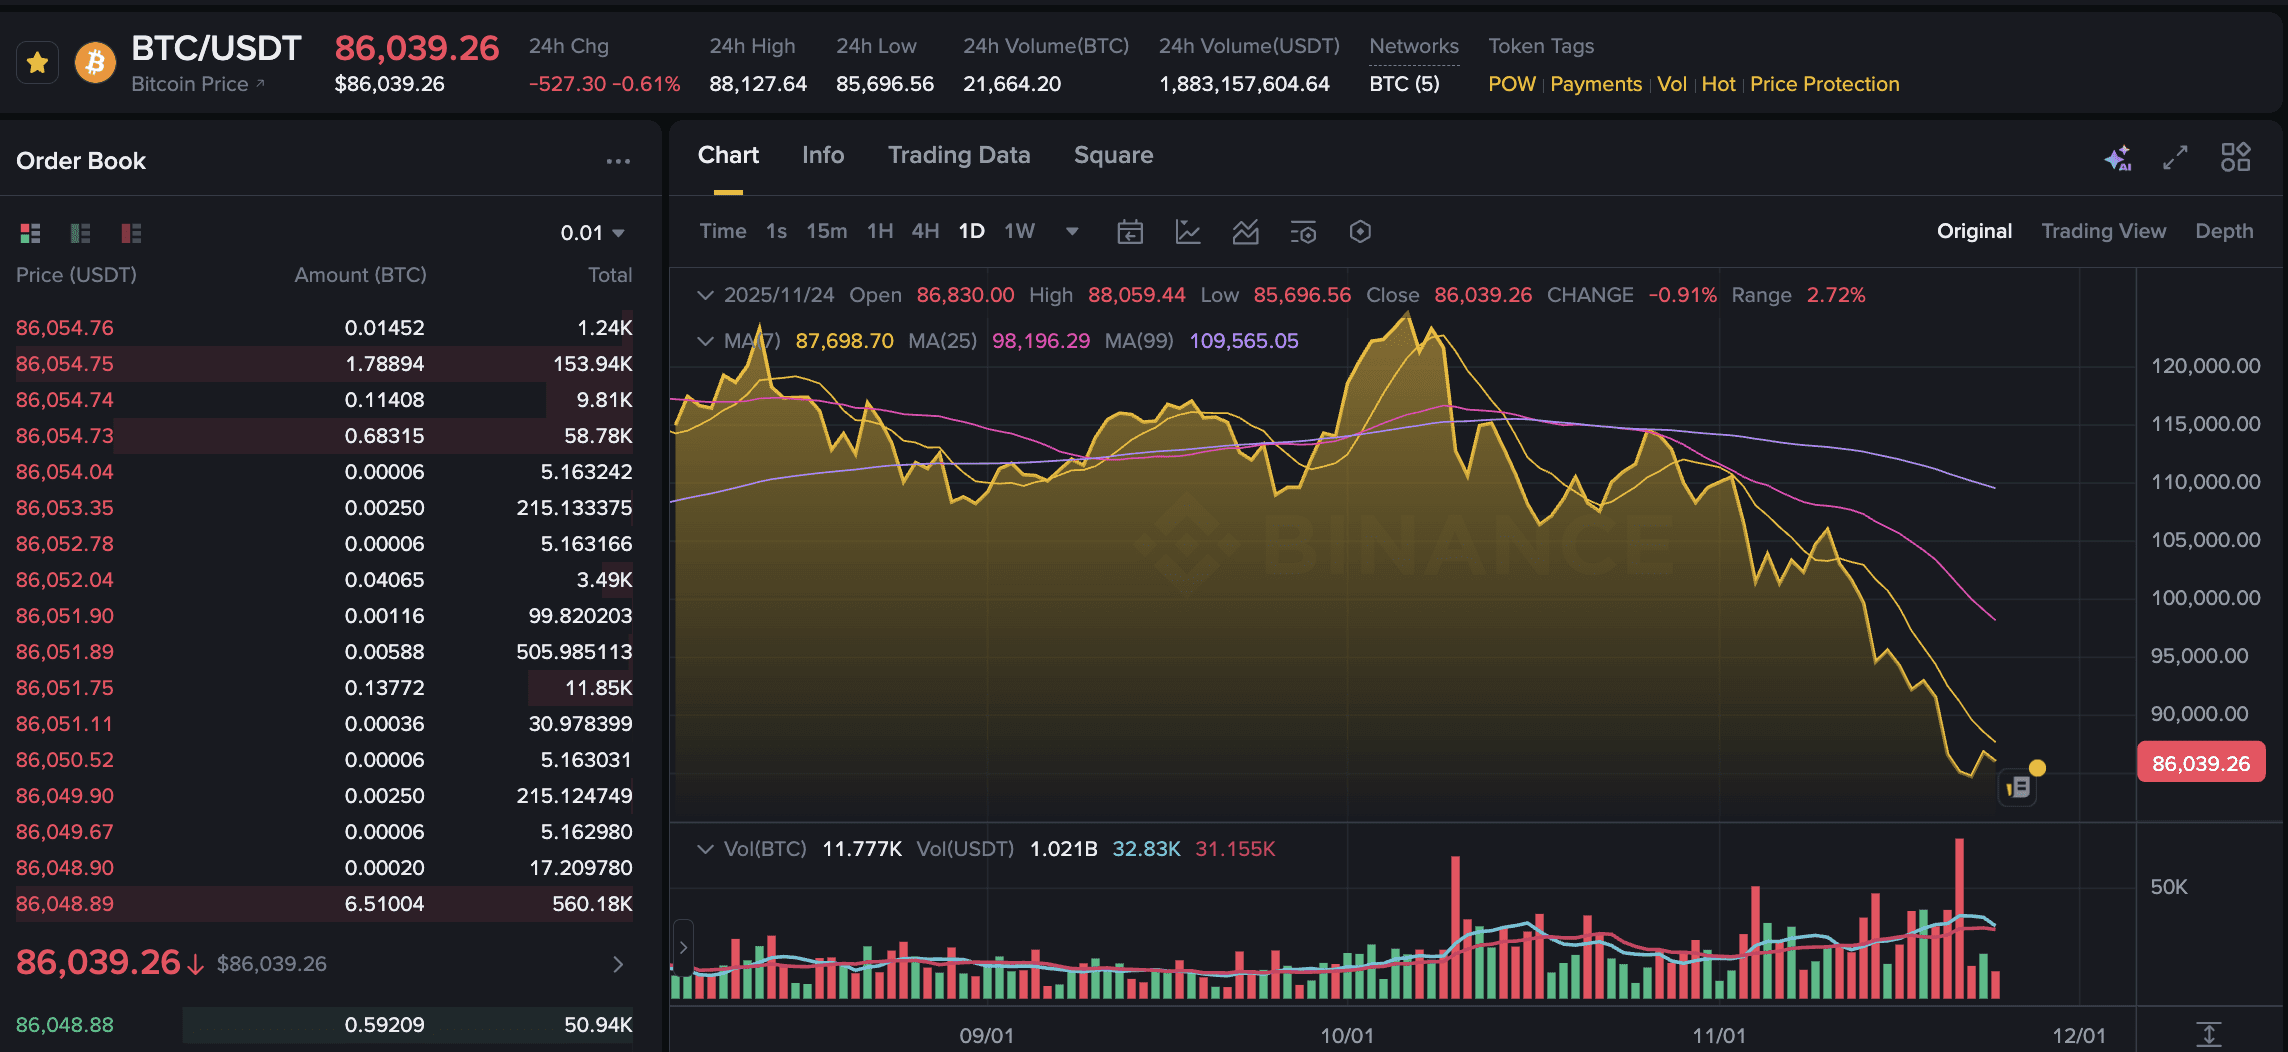
Task: Open the chart settings list icon
Action: [x=1303, y=232]
